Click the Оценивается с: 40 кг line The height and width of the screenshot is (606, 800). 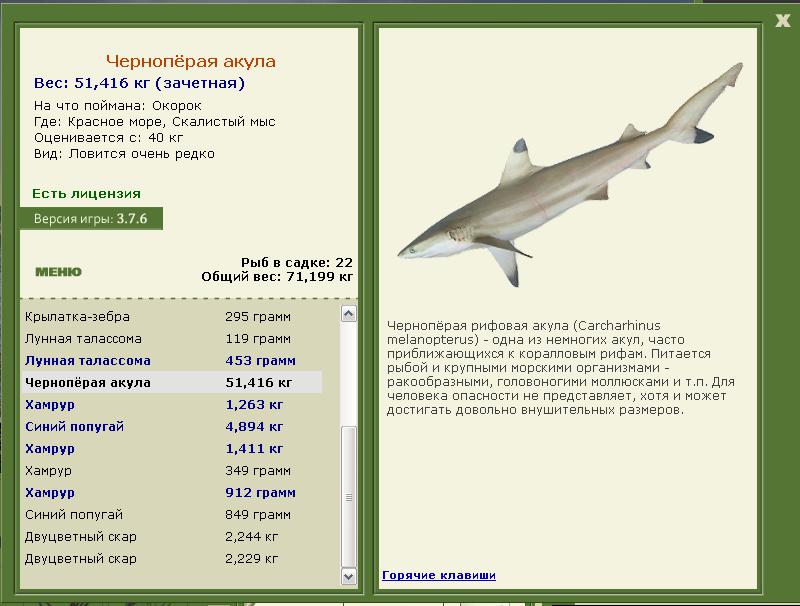point(108,138)
